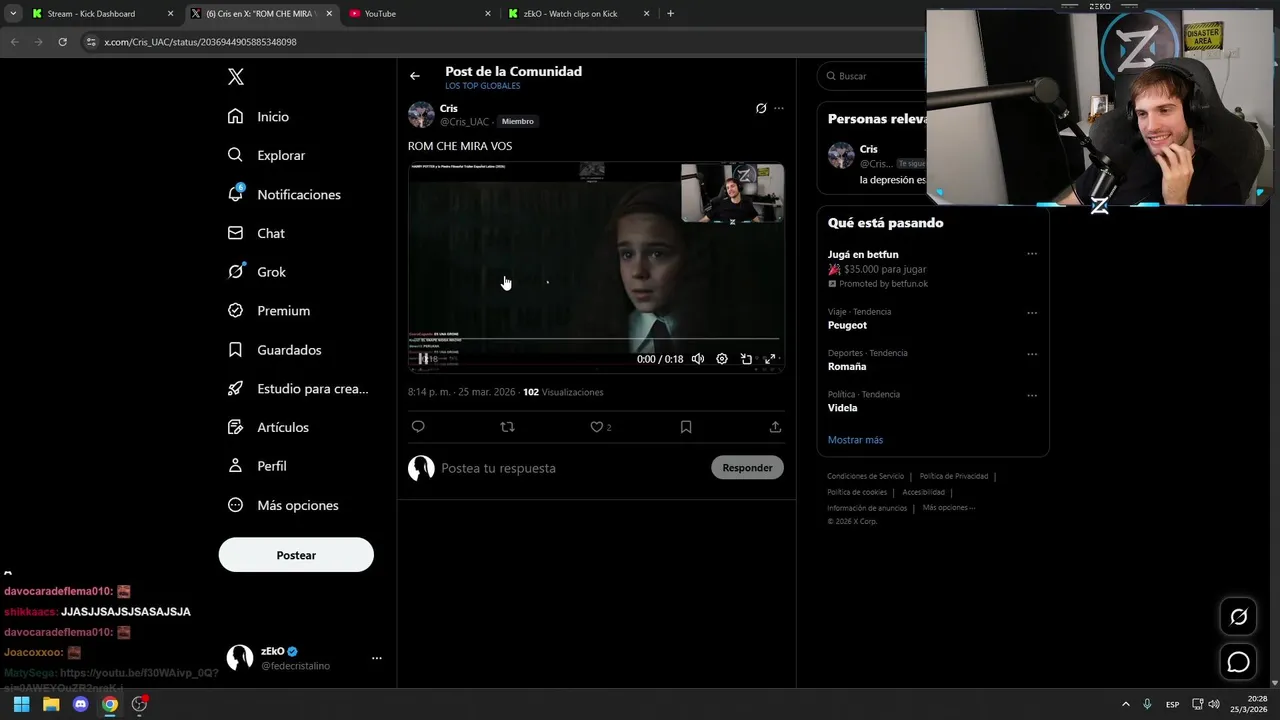Switch to zEkO - Watch clips on Kick tab
Screen dimensions: 1280x720
[578, 14]
